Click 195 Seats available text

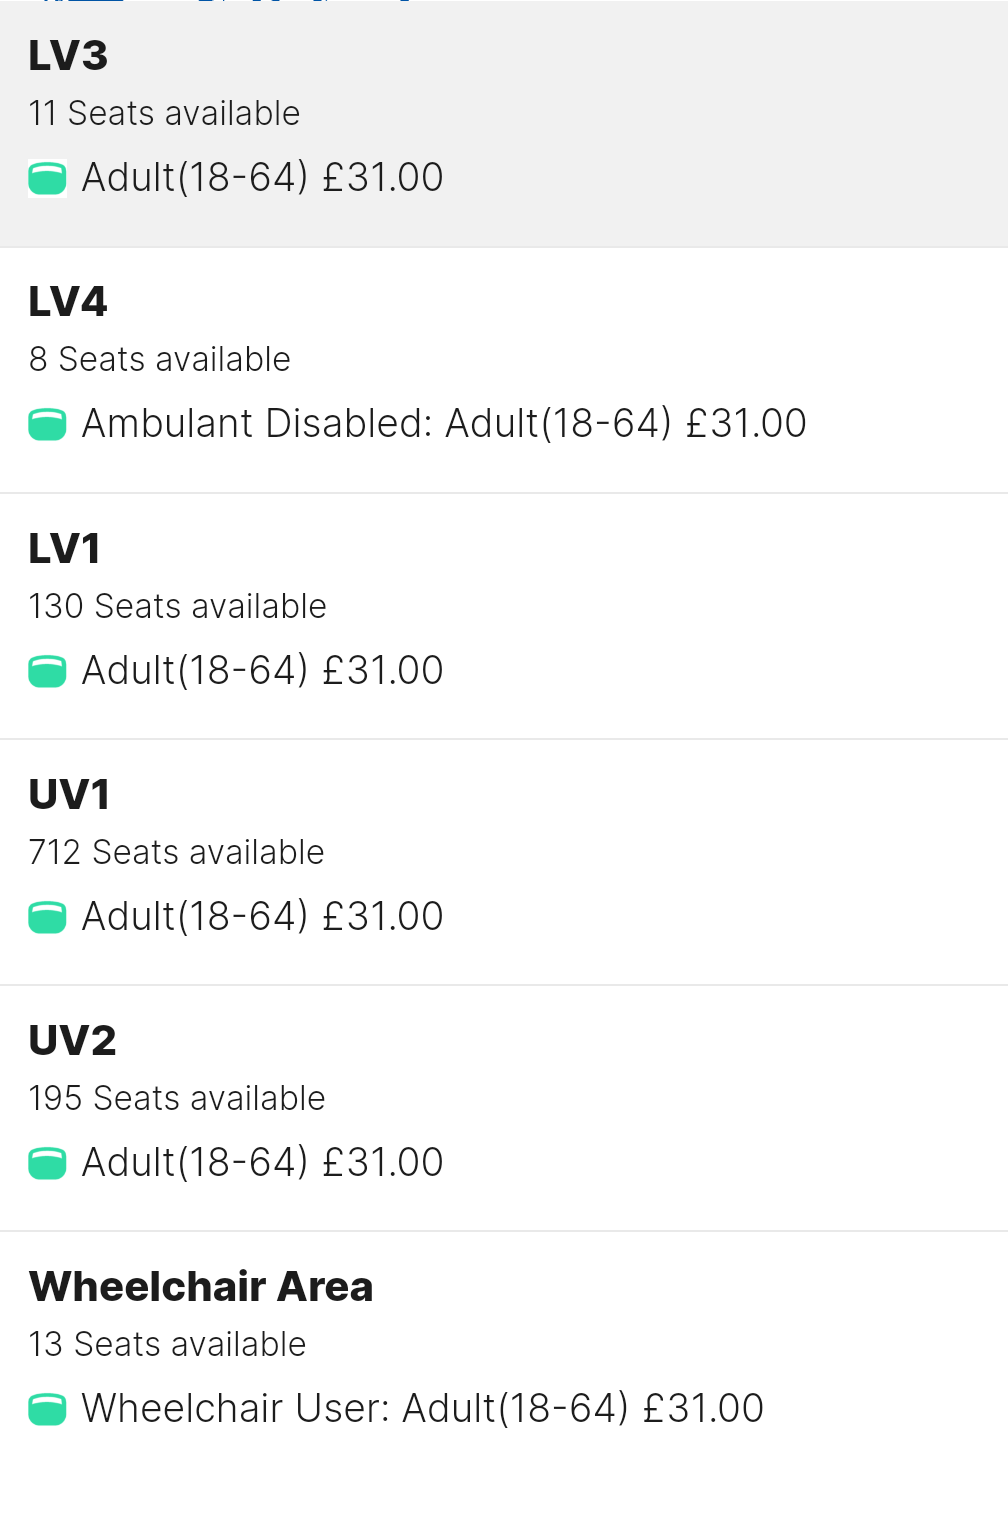coord(177,1099)
